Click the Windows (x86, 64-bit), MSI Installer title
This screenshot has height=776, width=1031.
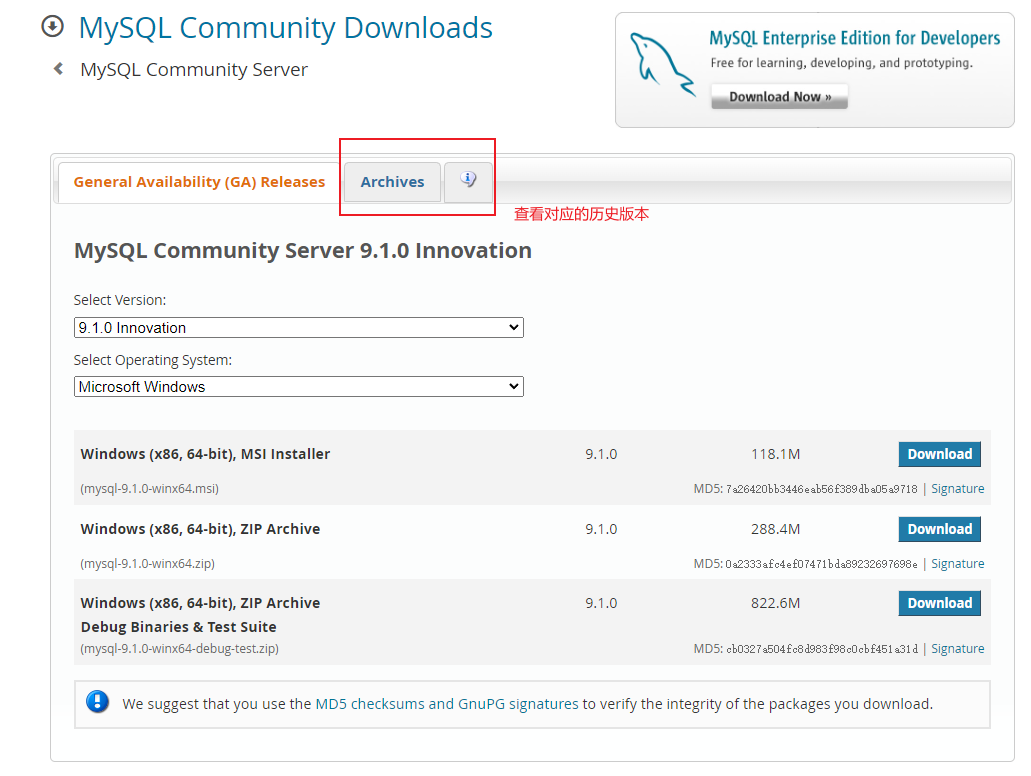coord(205,454)
